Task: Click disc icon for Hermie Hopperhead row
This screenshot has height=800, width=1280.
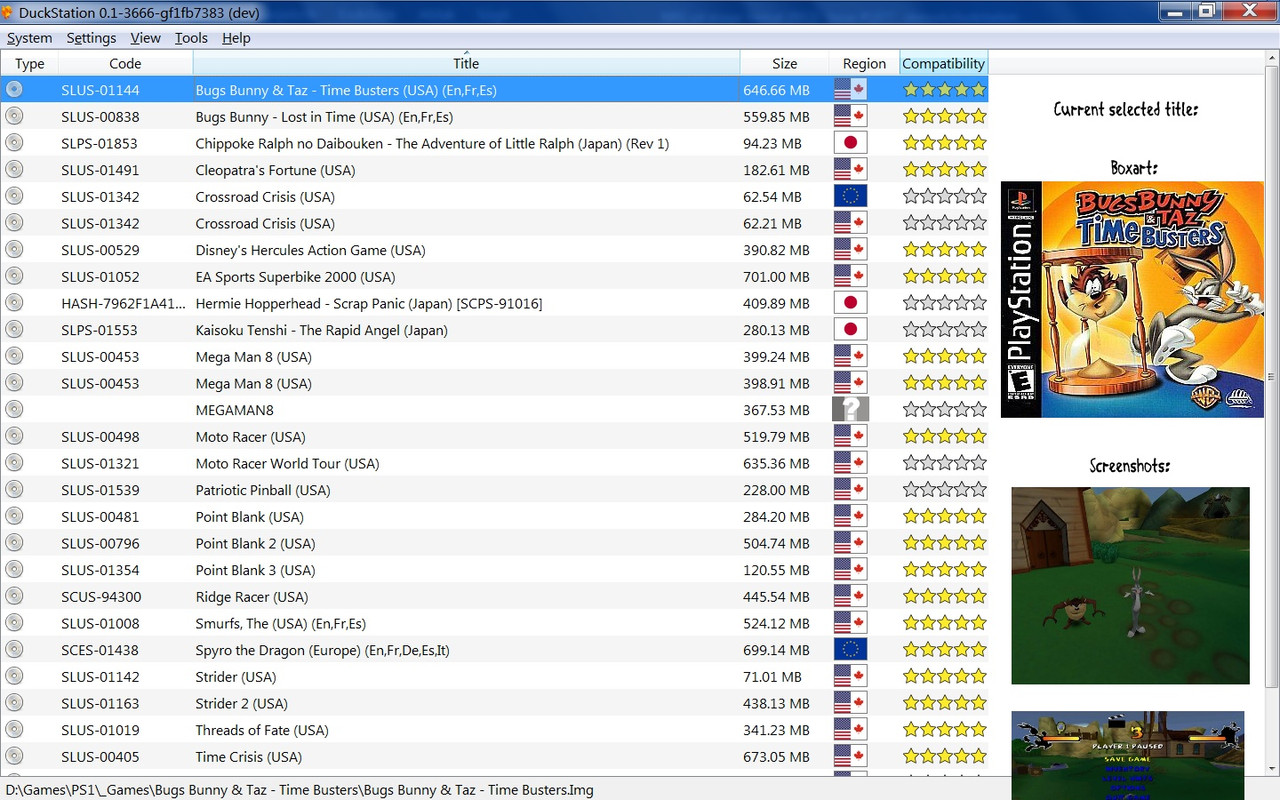Action: point(14,303)
